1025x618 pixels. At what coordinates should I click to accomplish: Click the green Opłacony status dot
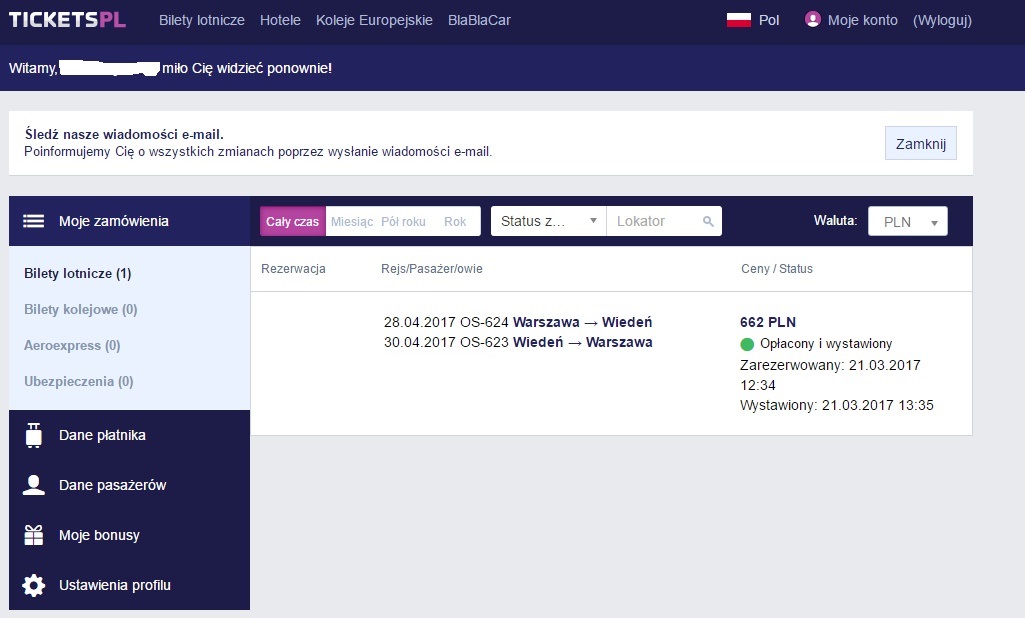point(747,344)
